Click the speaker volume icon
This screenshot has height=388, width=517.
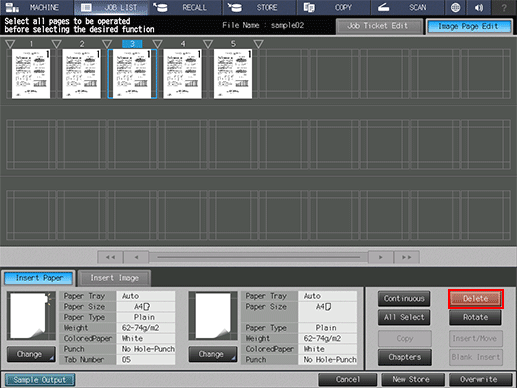tap(479, 7)
